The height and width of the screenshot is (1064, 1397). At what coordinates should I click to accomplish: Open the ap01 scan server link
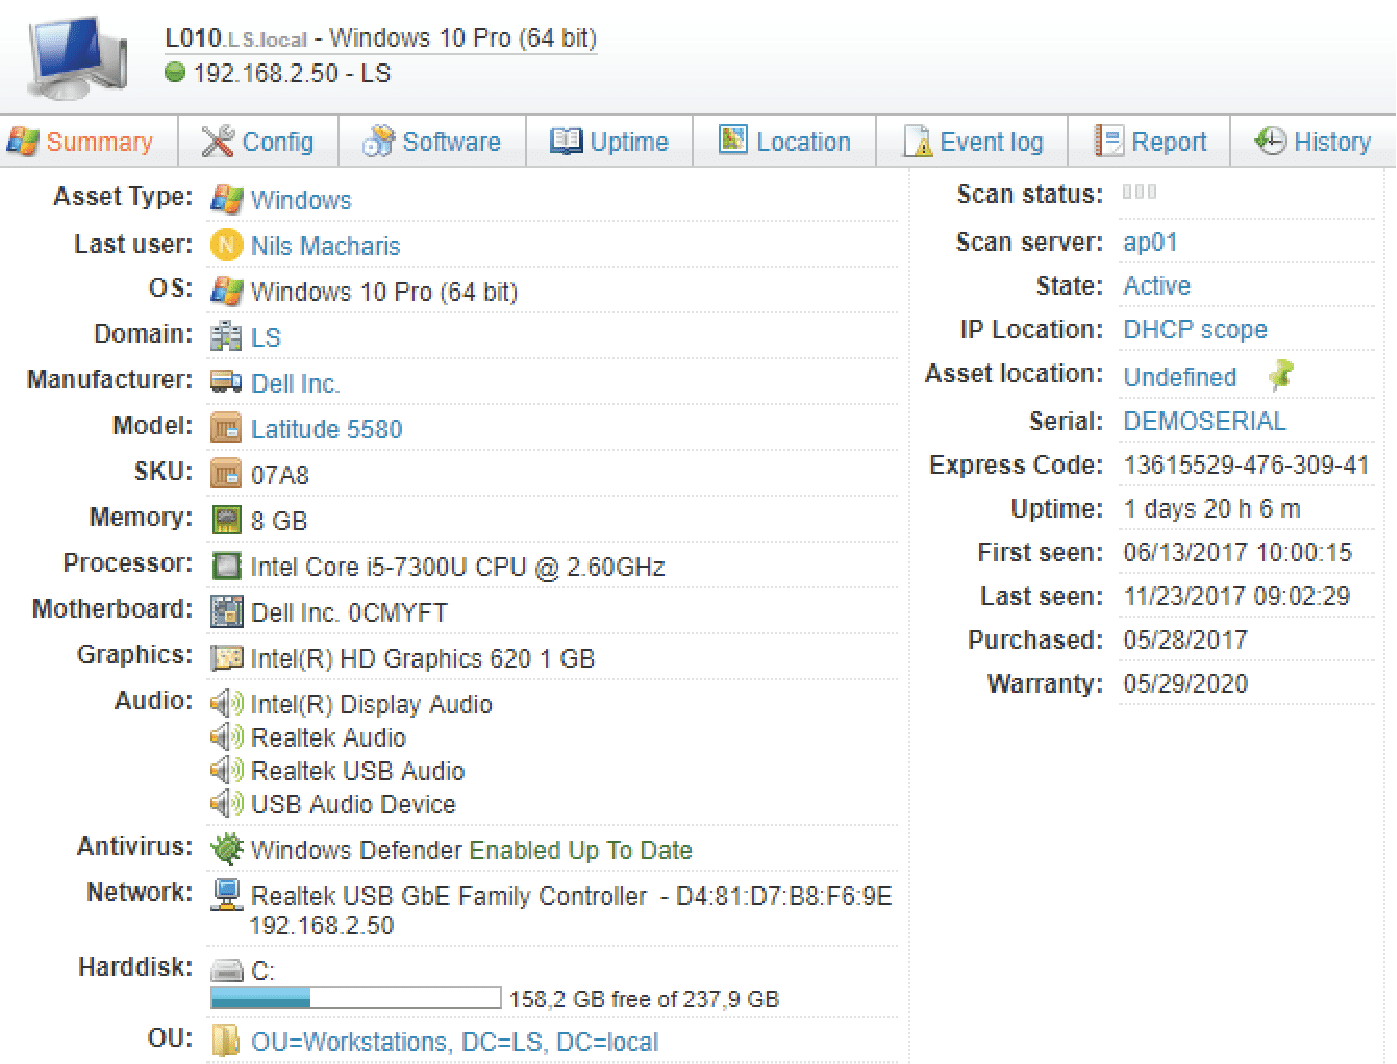point(1150,242)
